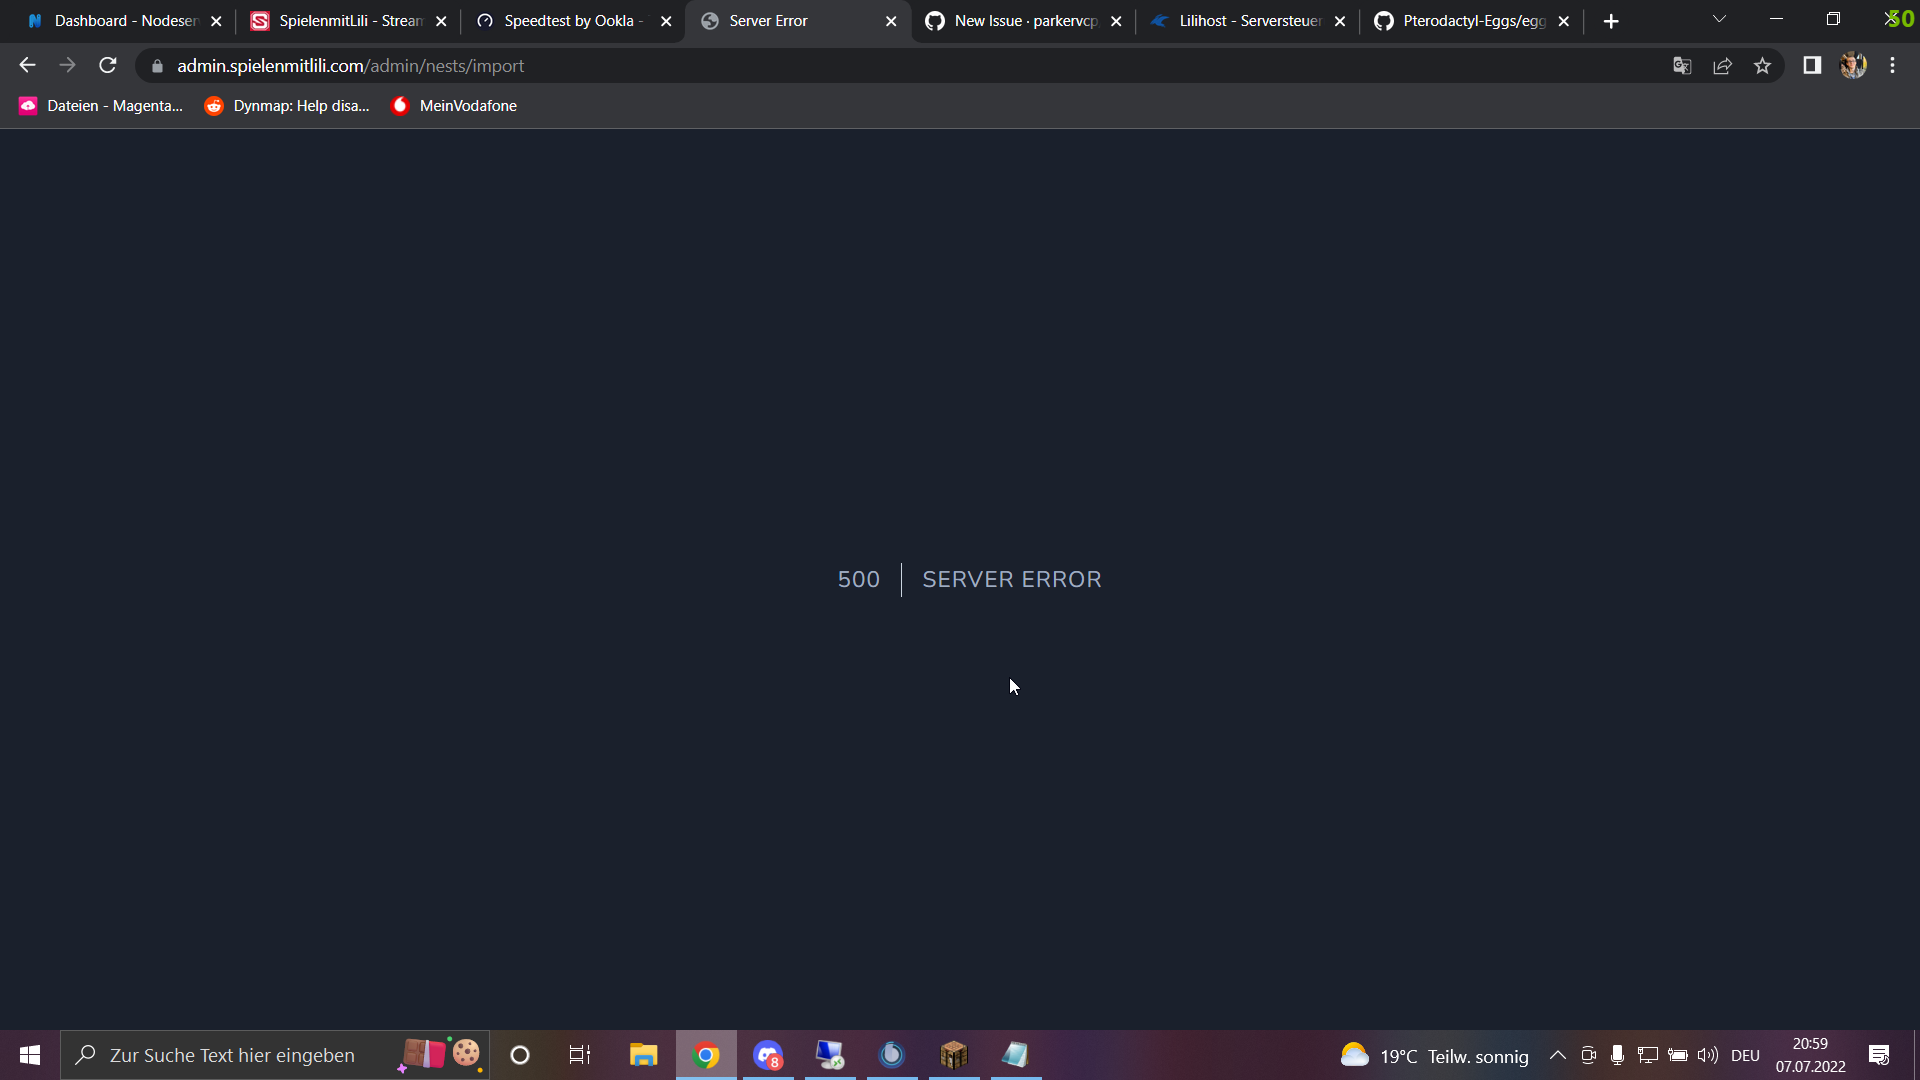
Task: Open Task View from the taskbar
Action: (579, 1055)
